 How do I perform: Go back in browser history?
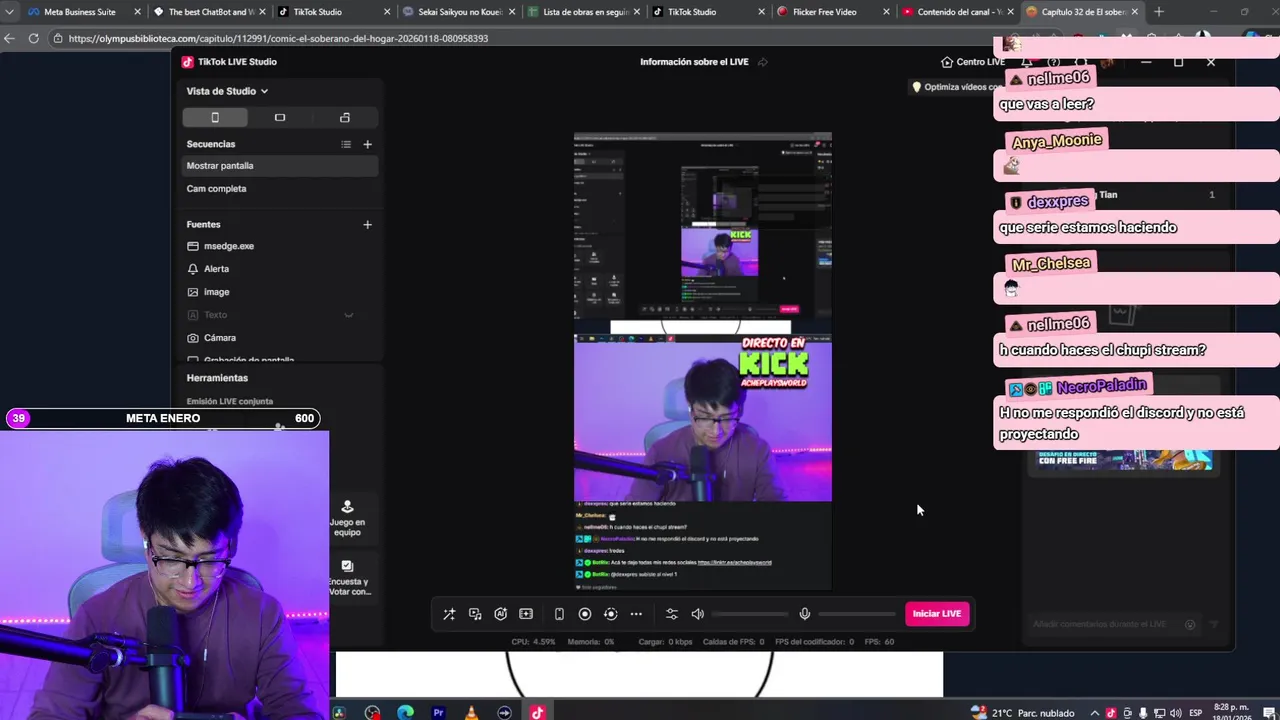(x=9, y=38)
